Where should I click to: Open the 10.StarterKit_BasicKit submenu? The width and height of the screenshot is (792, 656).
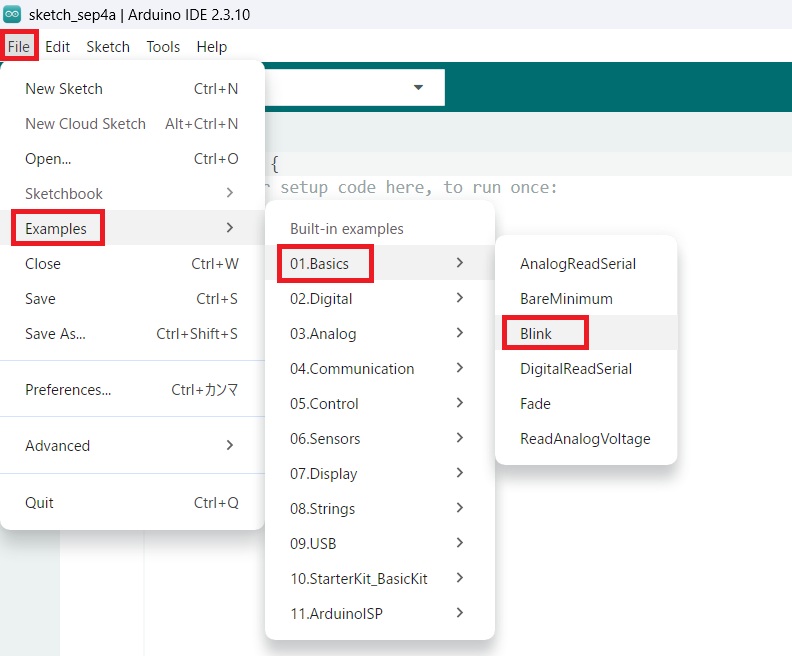[379, 578]
